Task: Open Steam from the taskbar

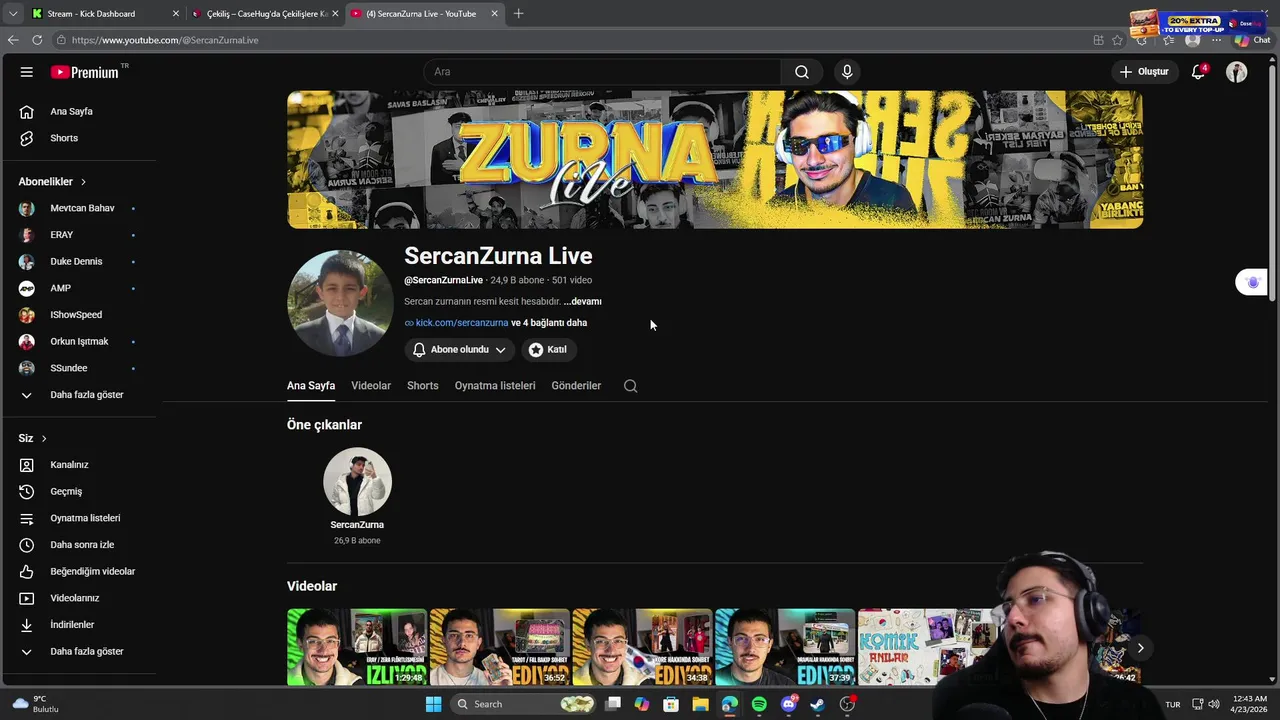Action: pyautogui.click(x=817, y=704)
